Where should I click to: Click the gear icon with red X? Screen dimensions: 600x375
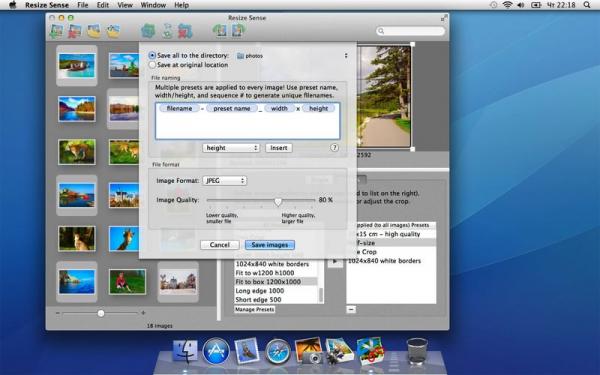185,31
